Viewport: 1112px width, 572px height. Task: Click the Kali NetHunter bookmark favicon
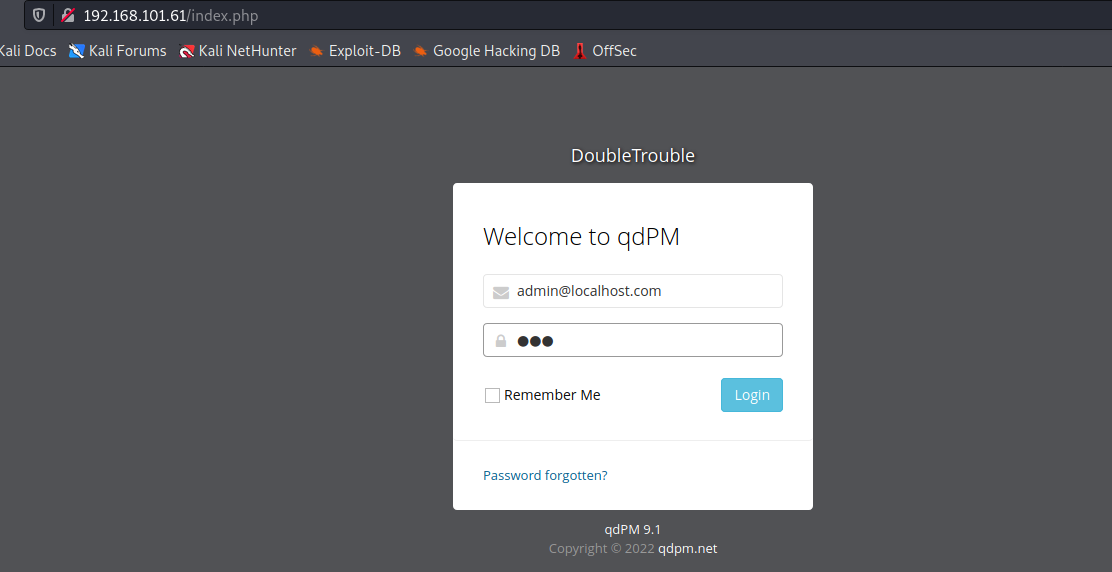click(187, 51)
